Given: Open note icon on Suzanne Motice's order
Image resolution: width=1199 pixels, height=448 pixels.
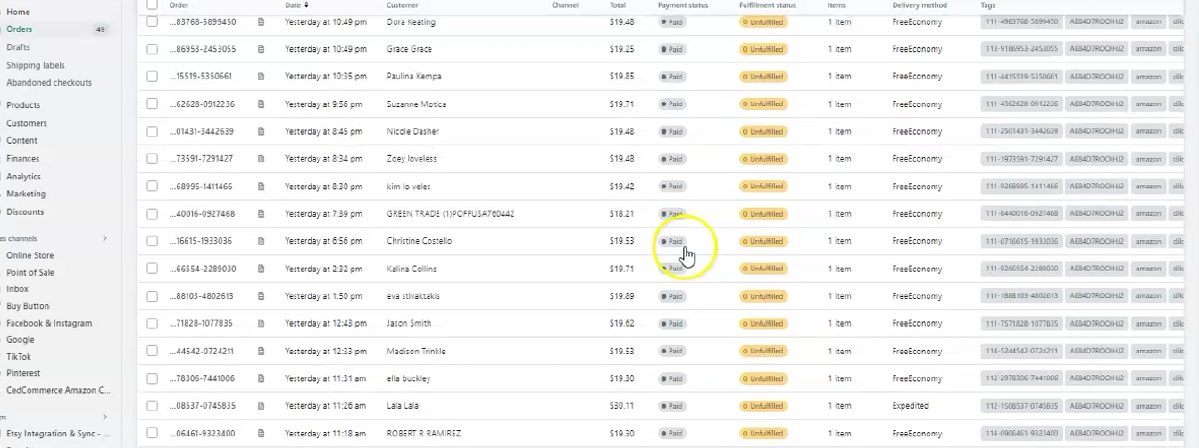Looking at the screenshot, I should [261, 104].
